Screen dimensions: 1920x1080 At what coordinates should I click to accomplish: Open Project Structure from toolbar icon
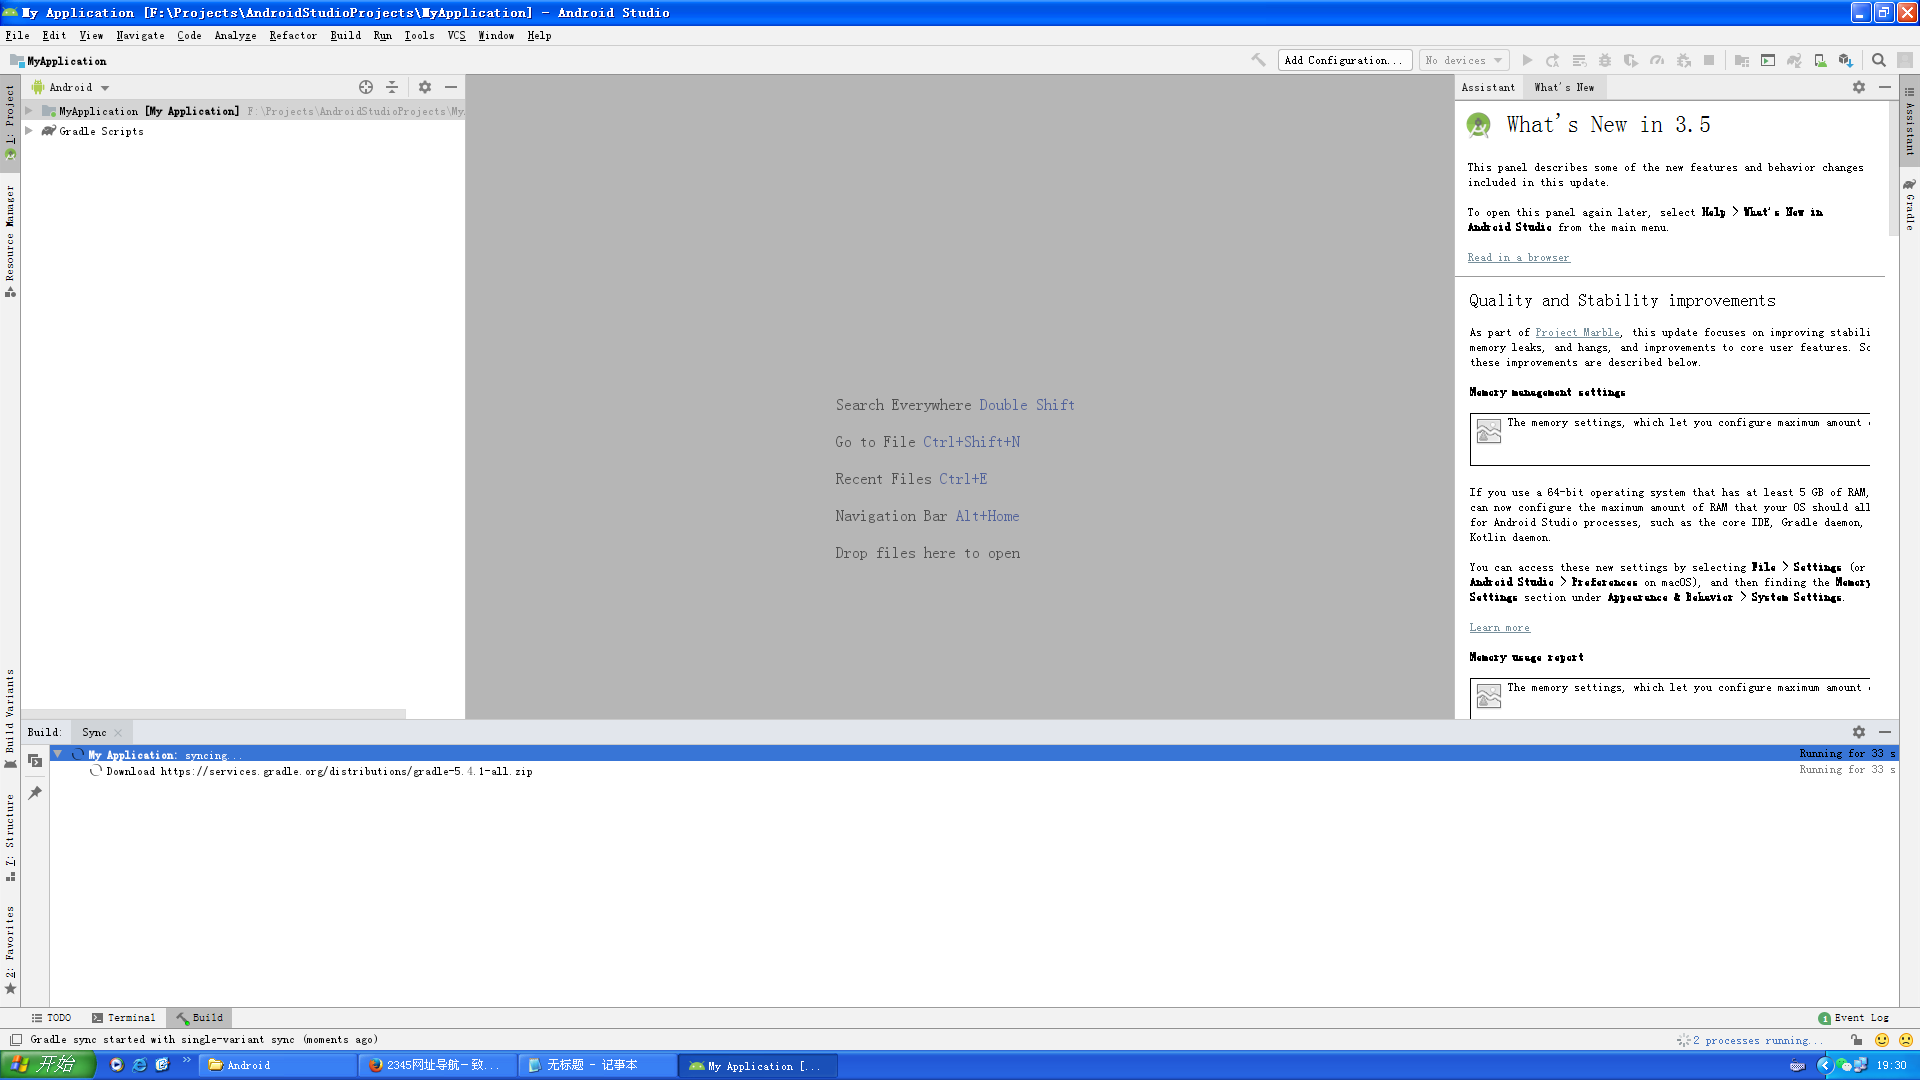click(1742, 60)
